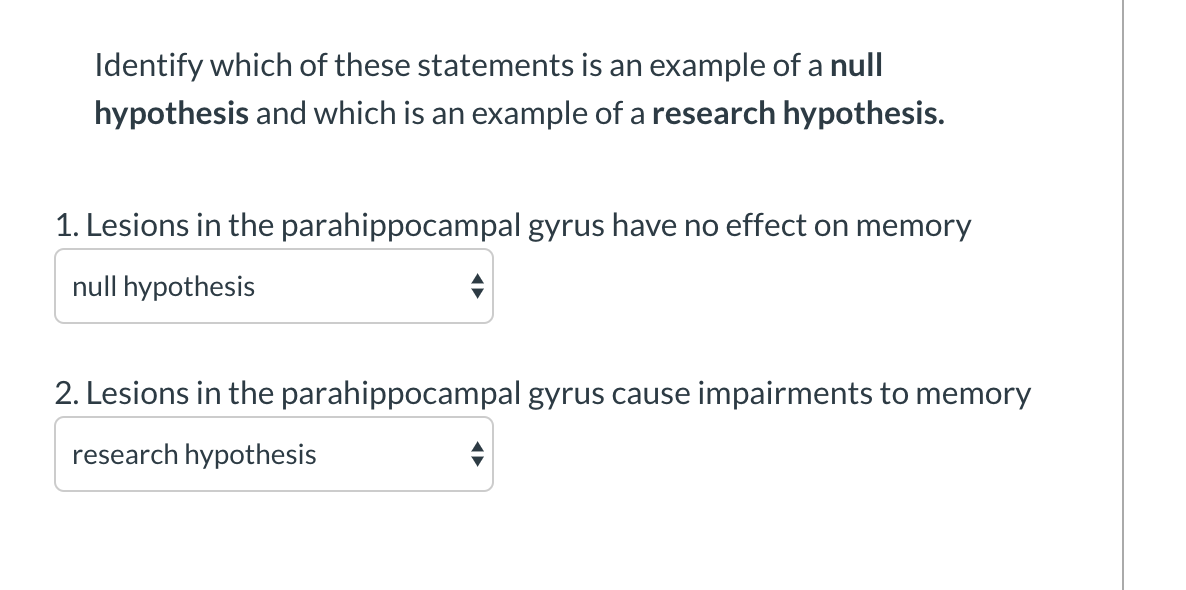
Task: Click statement 2 about memory impairments
Action: pos(543,393)
